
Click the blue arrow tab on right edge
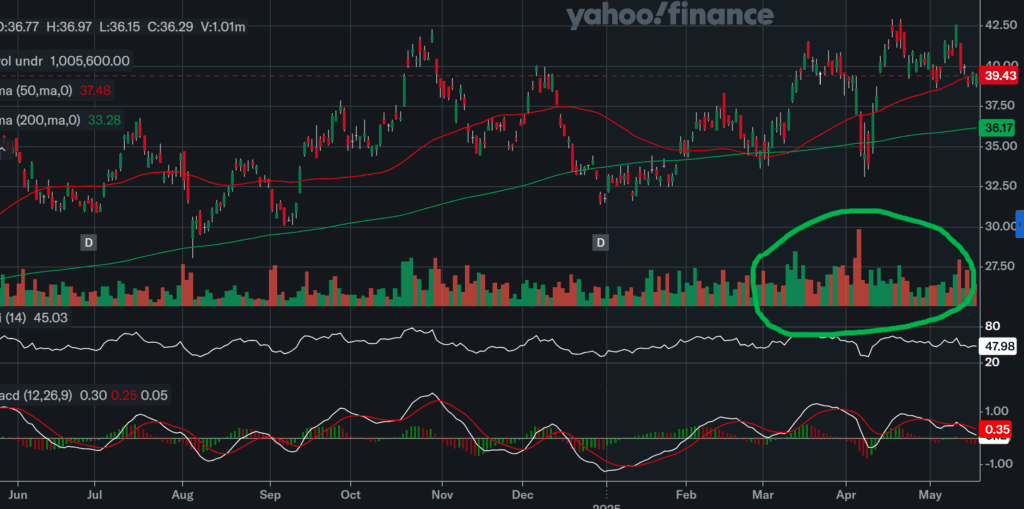click(x=1019, y=222)
